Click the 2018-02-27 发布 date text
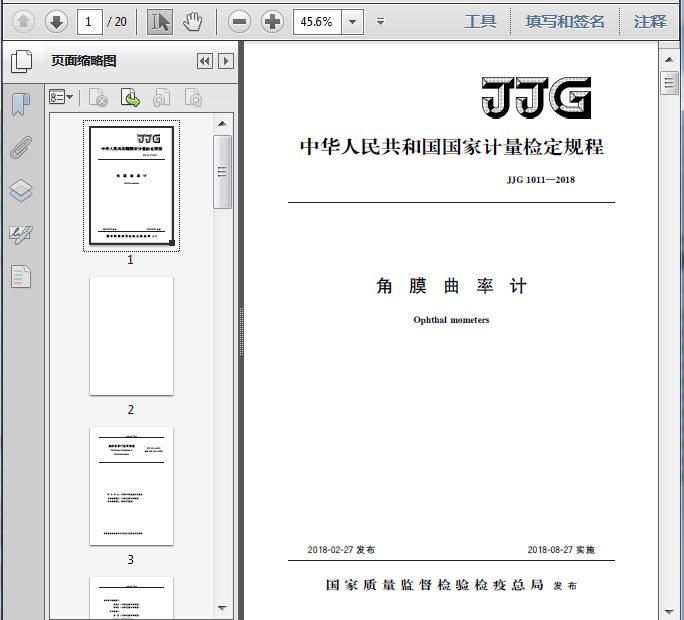This screenshot has width=684, height=620. tap(341, 550)
